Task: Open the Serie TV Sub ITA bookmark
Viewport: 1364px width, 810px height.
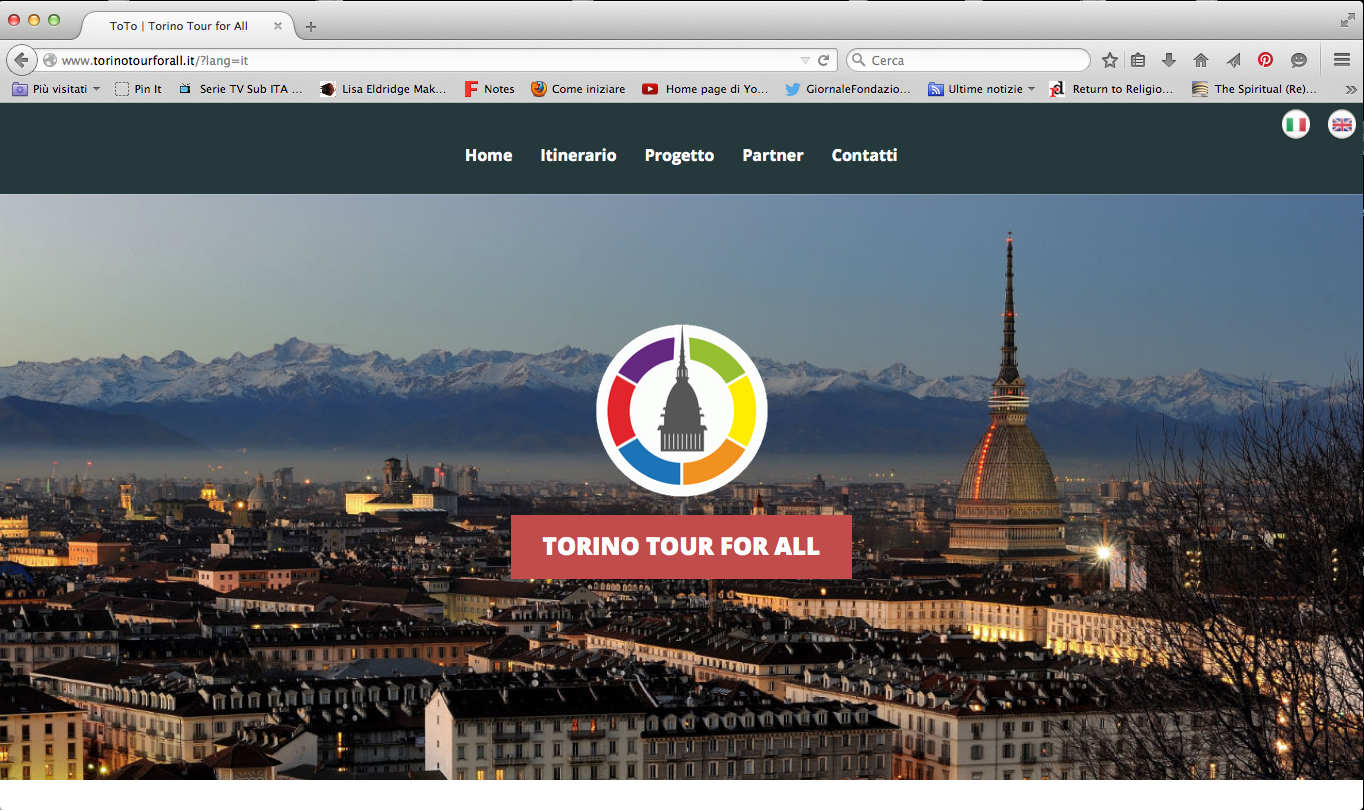Action: tap(240, 89)
